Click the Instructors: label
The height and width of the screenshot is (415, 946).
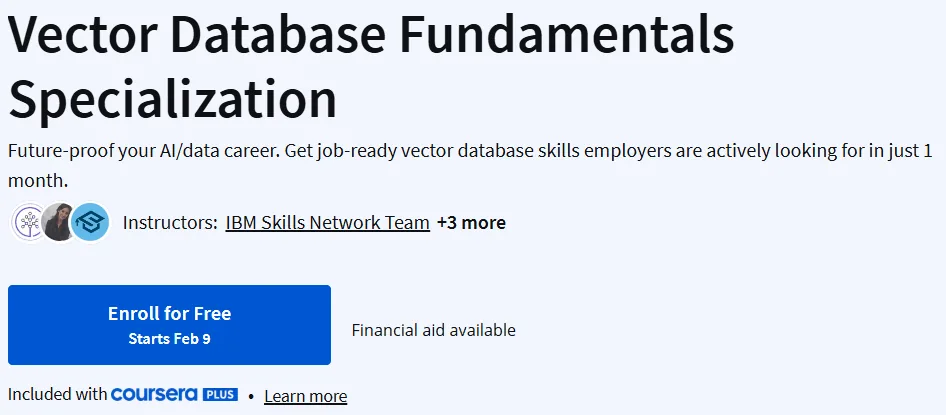click(x=170, y=223)
